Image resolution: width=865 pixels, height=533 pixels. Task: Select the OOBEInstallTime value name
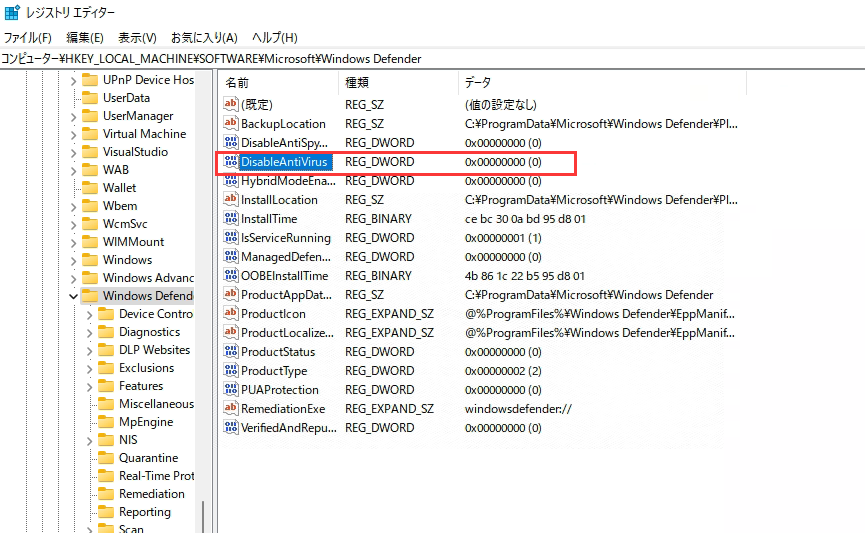[285, 276]
